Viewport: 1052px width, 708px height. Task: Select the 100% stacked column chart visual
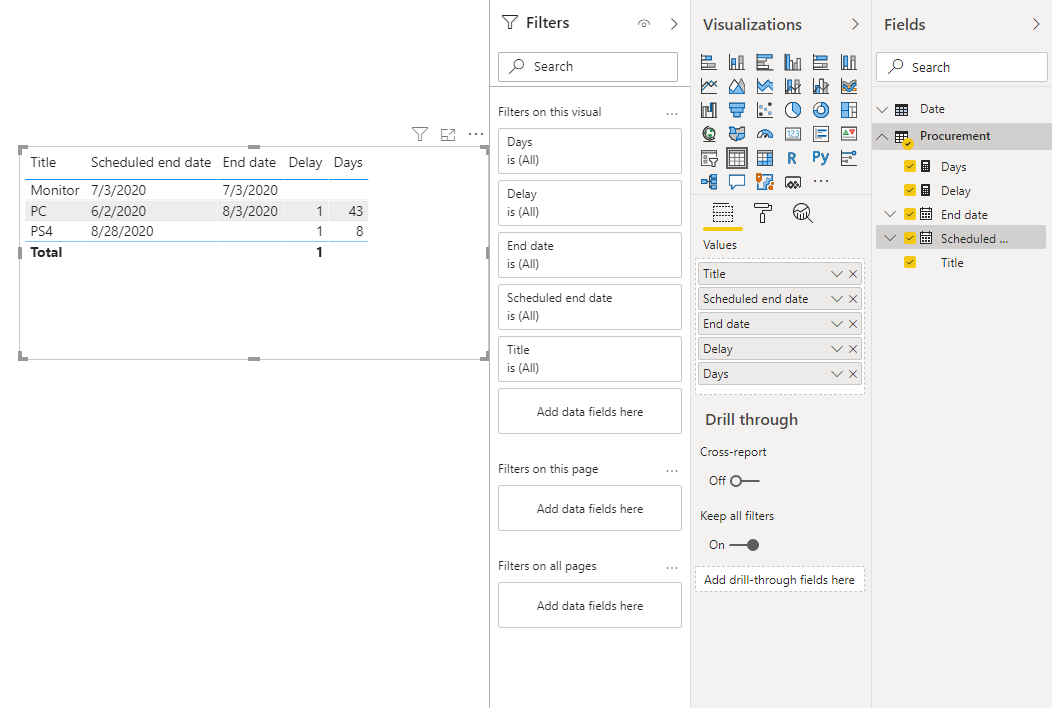click(x=849, y=62)
